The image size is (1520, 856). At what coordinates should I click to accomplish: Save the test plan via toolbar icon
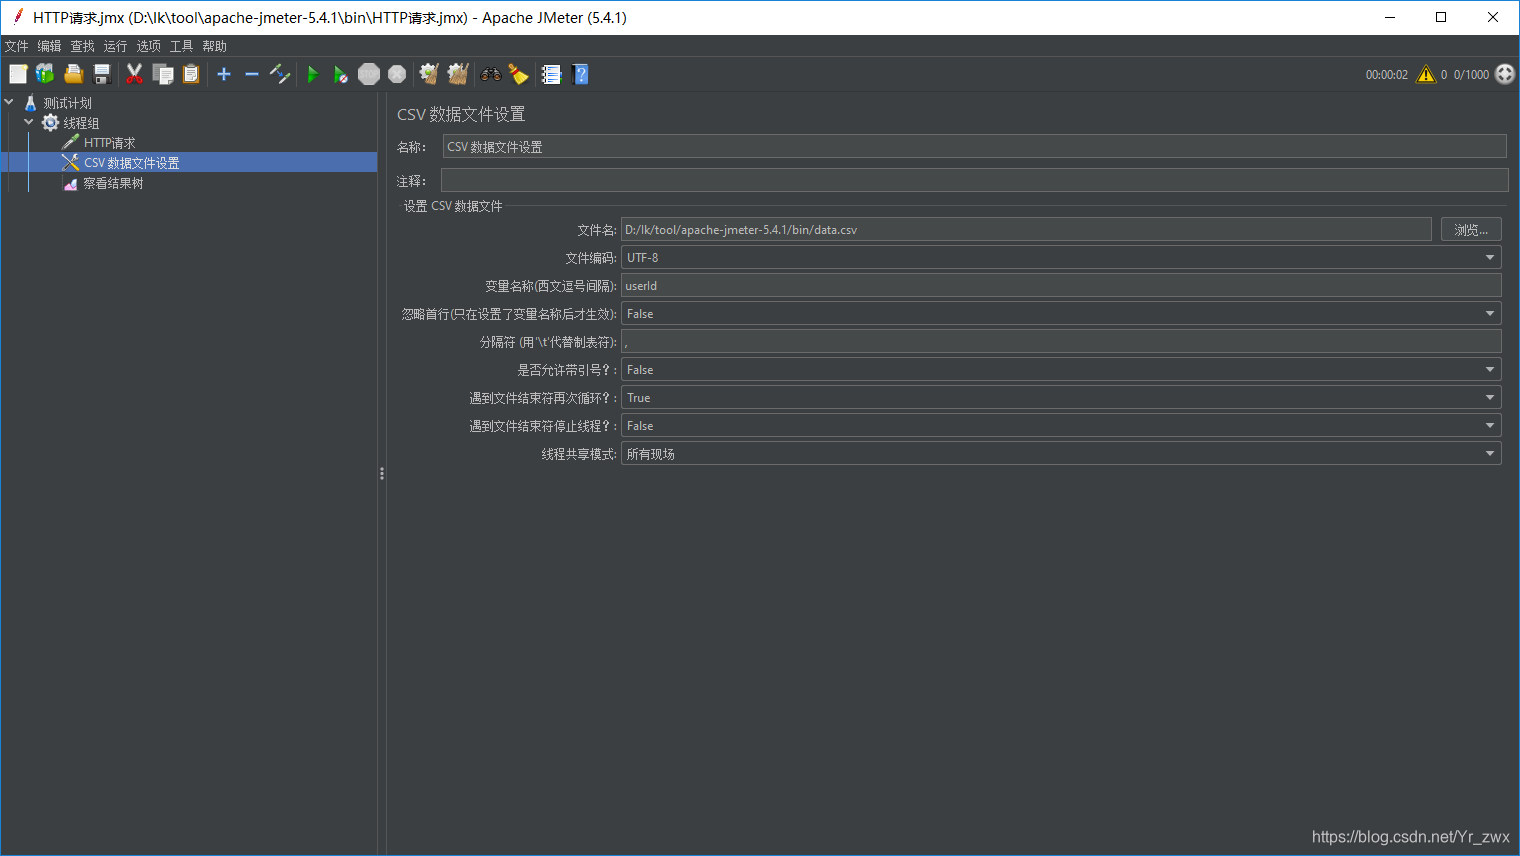coord(101,73)
